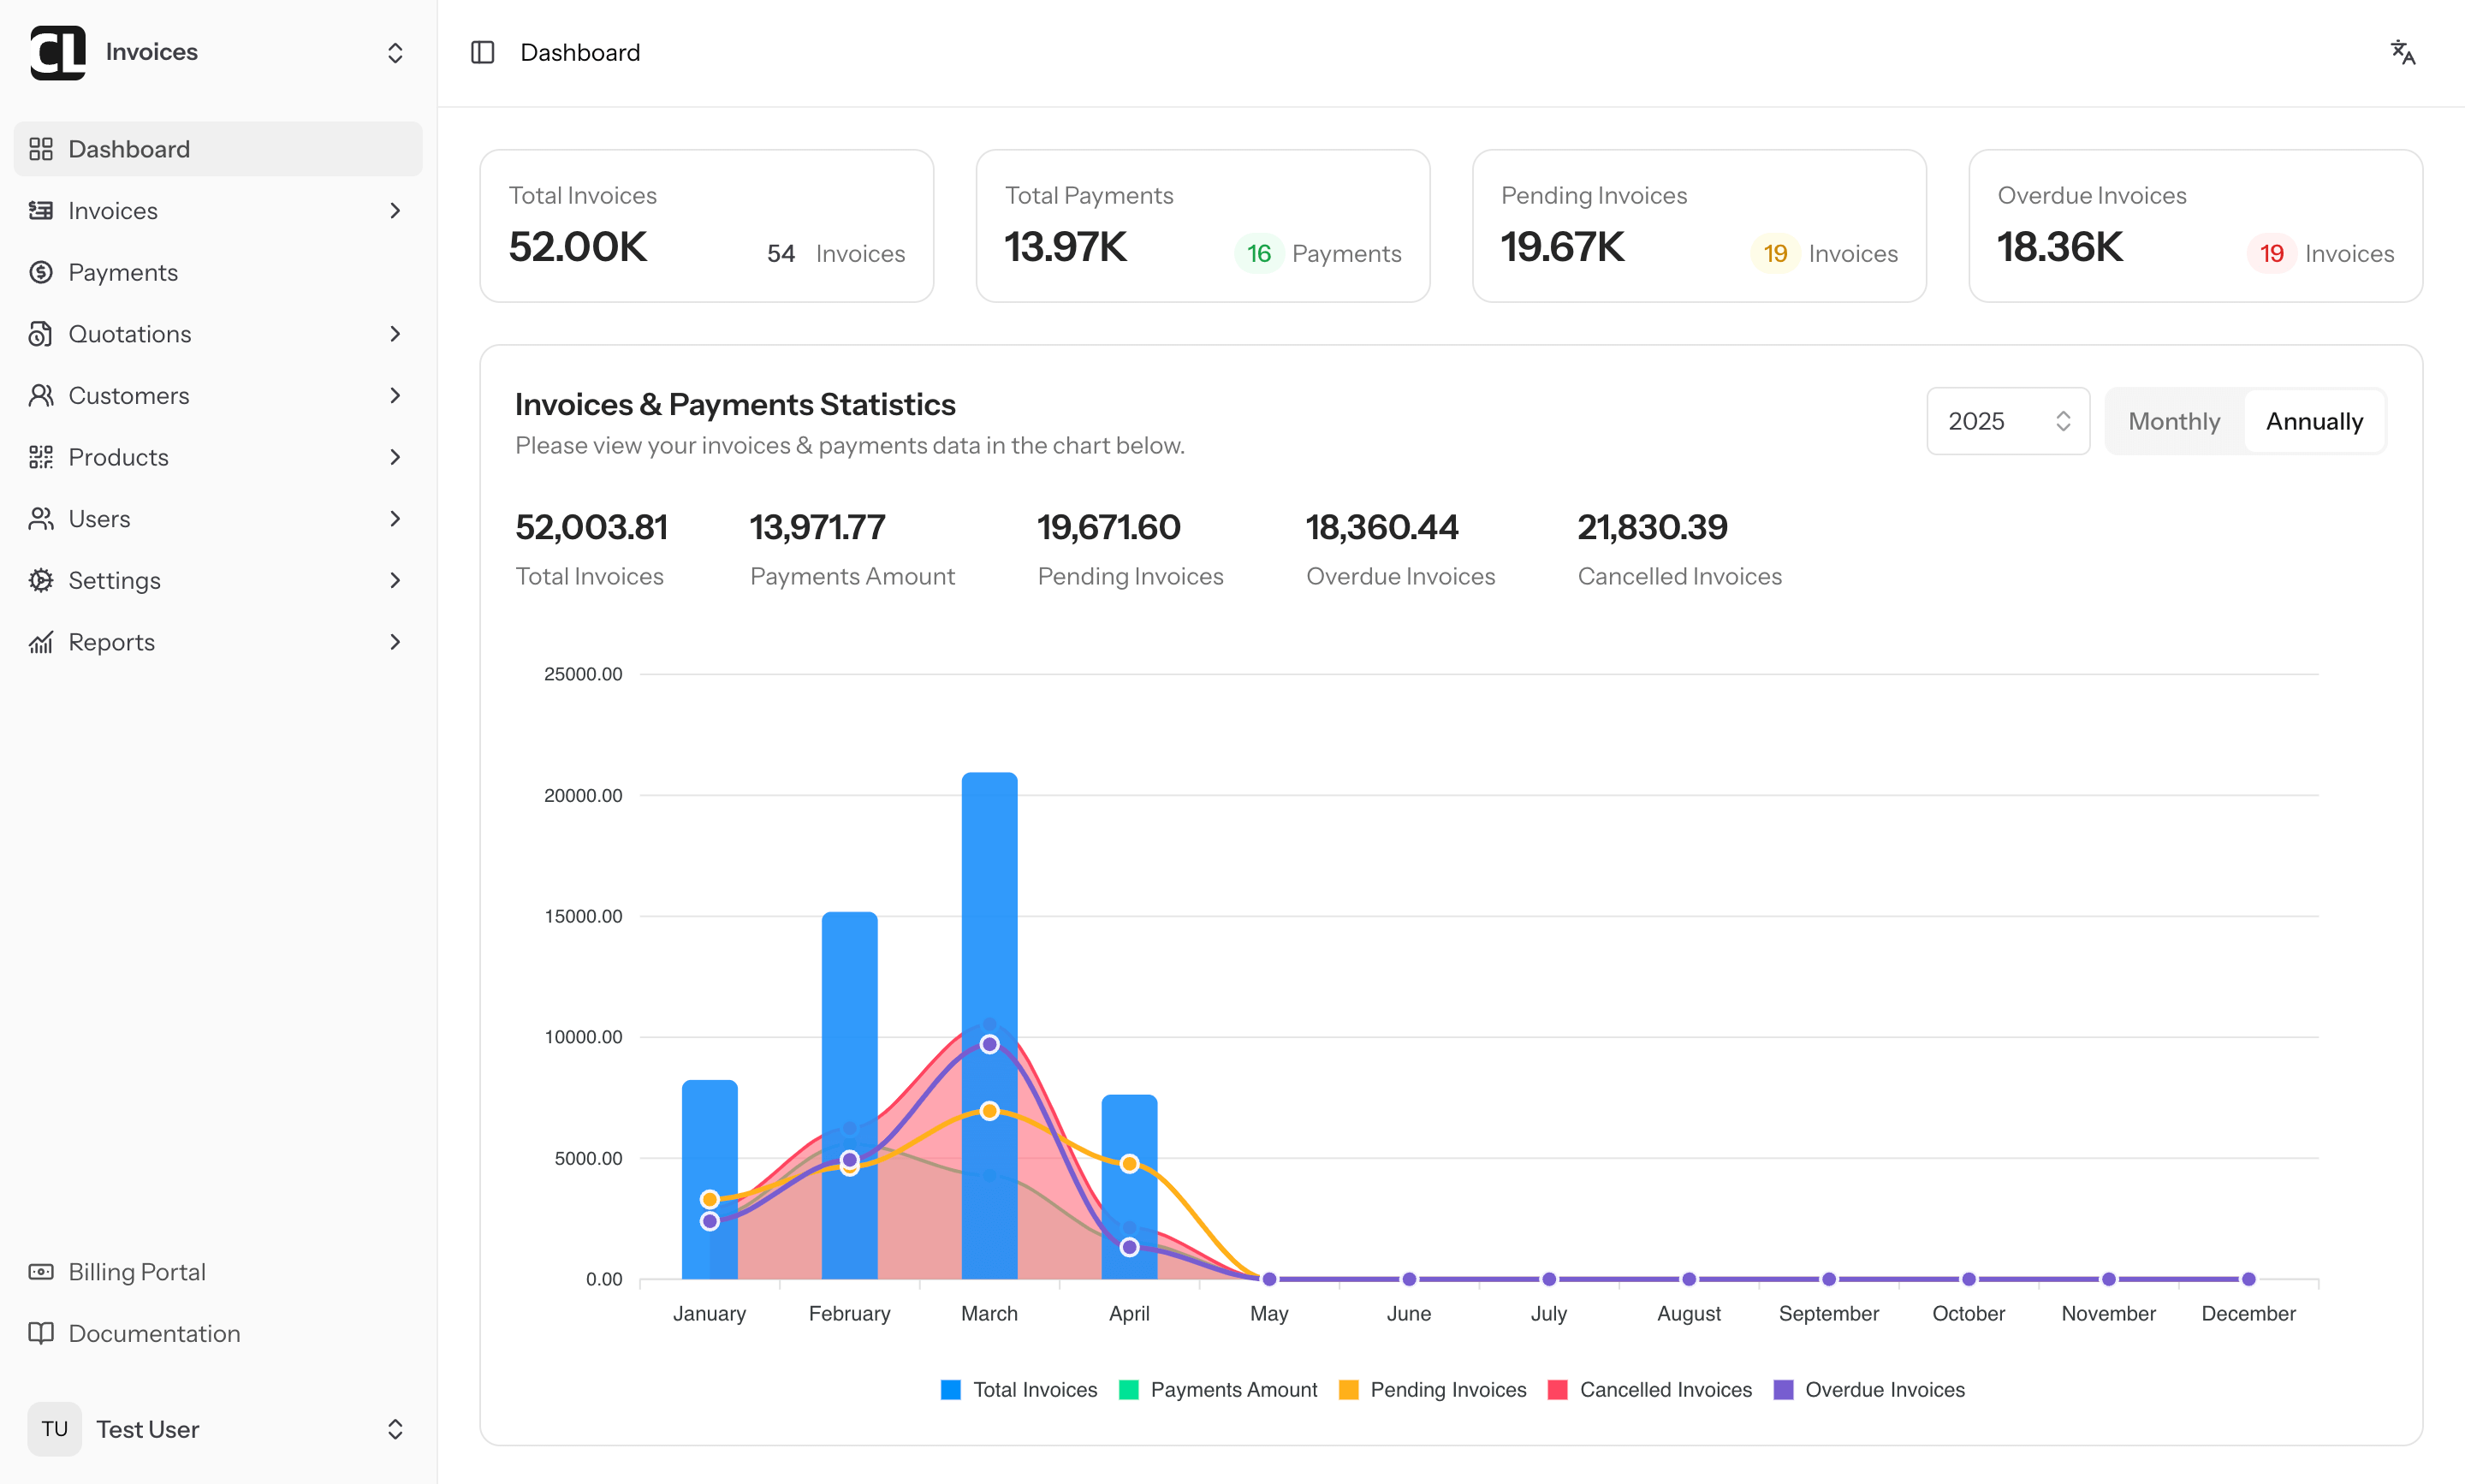Click the Reports chart icon
Image resolution: width=2465 pixels, height=1484 pixels.
(41, 642)
